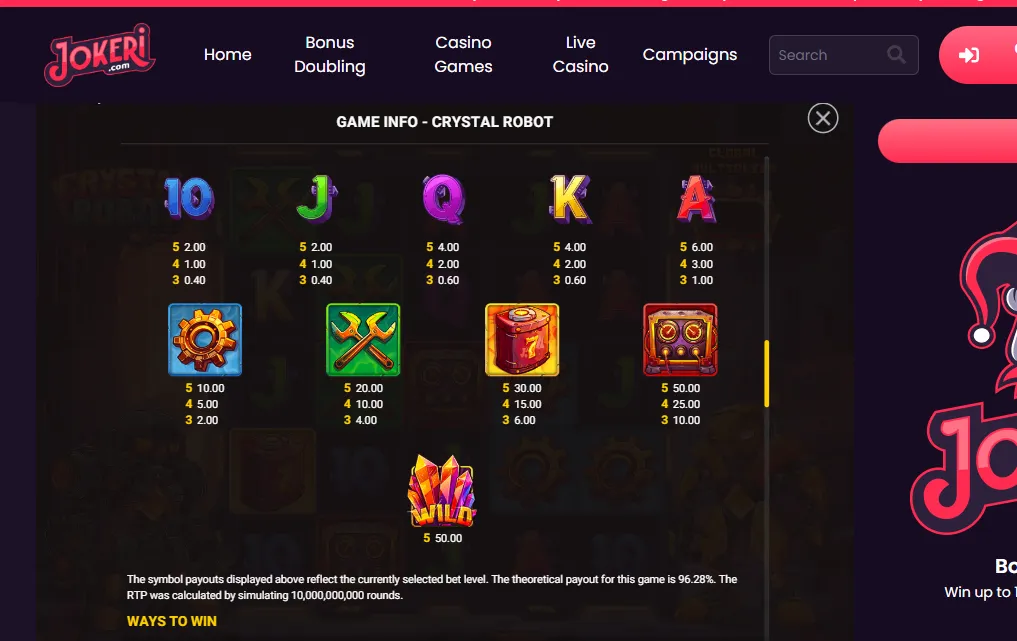Open the Home menu item

228,54
